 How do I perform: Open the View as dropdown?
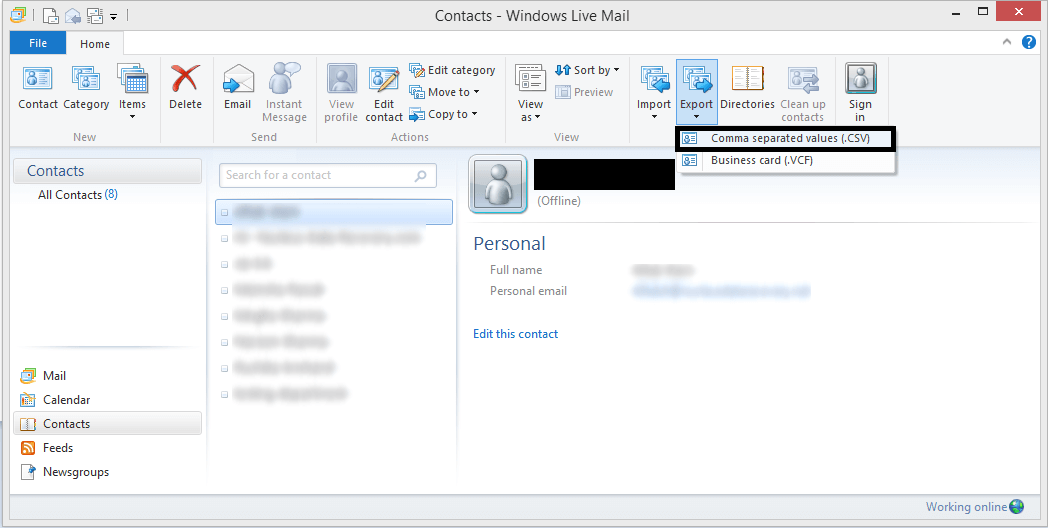(530, 93)
